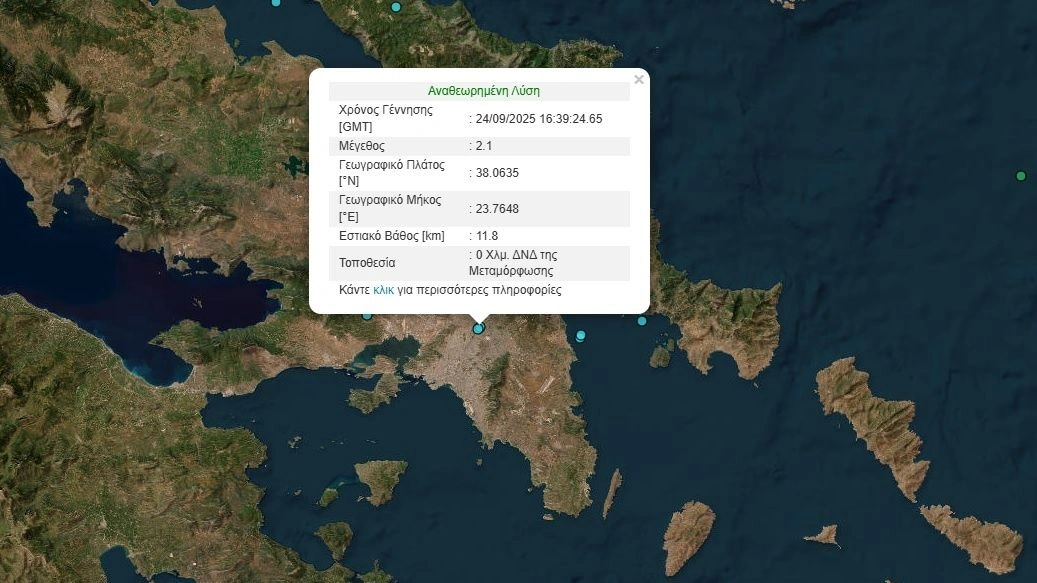Click the green earthquake marker in the eastern sea
The width and height of the screenshot is (1037, 583).
(1021, 176)
